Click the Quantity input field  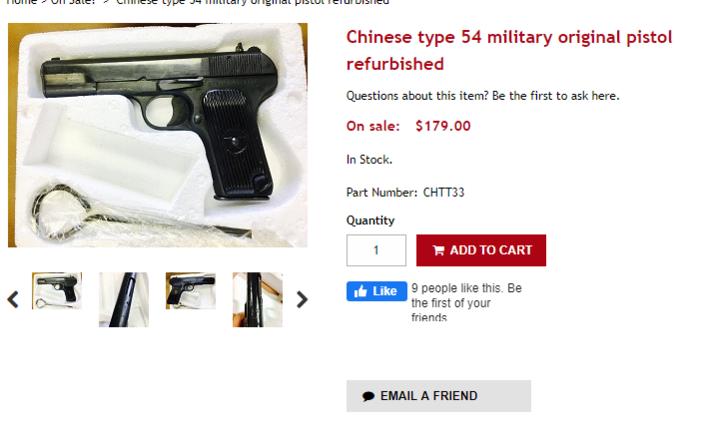coord(376,250)
